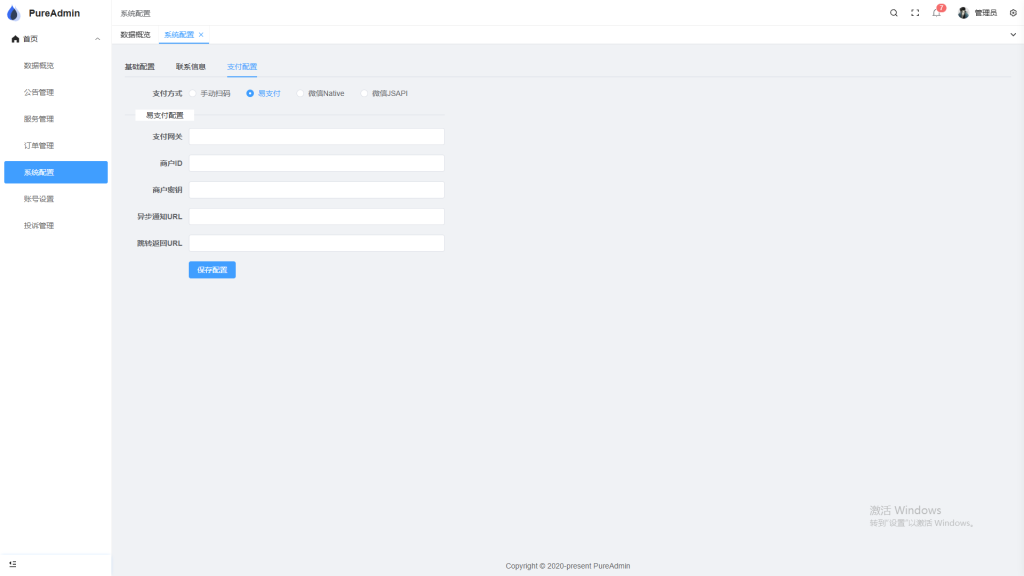The width and height of the screenshot is (1024, 576).
Task: Open the 管理员 user dropdown
Action: 985,13
